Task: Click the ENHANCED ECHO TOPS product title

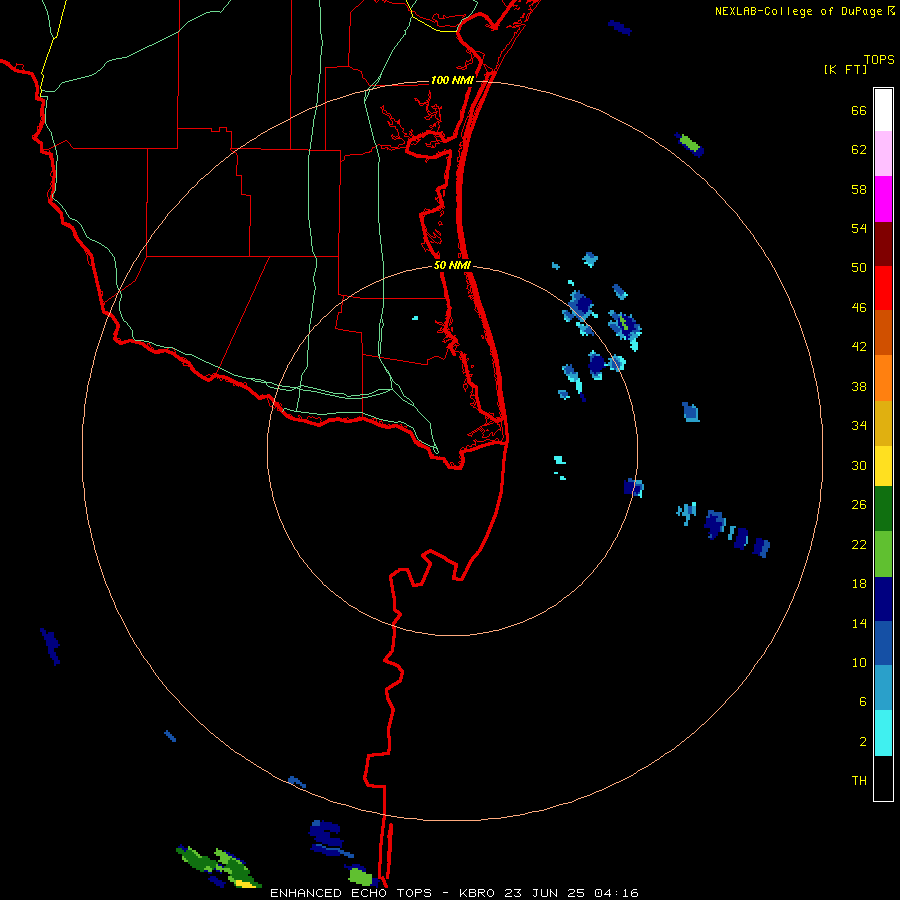Action: tap(355, 893)
